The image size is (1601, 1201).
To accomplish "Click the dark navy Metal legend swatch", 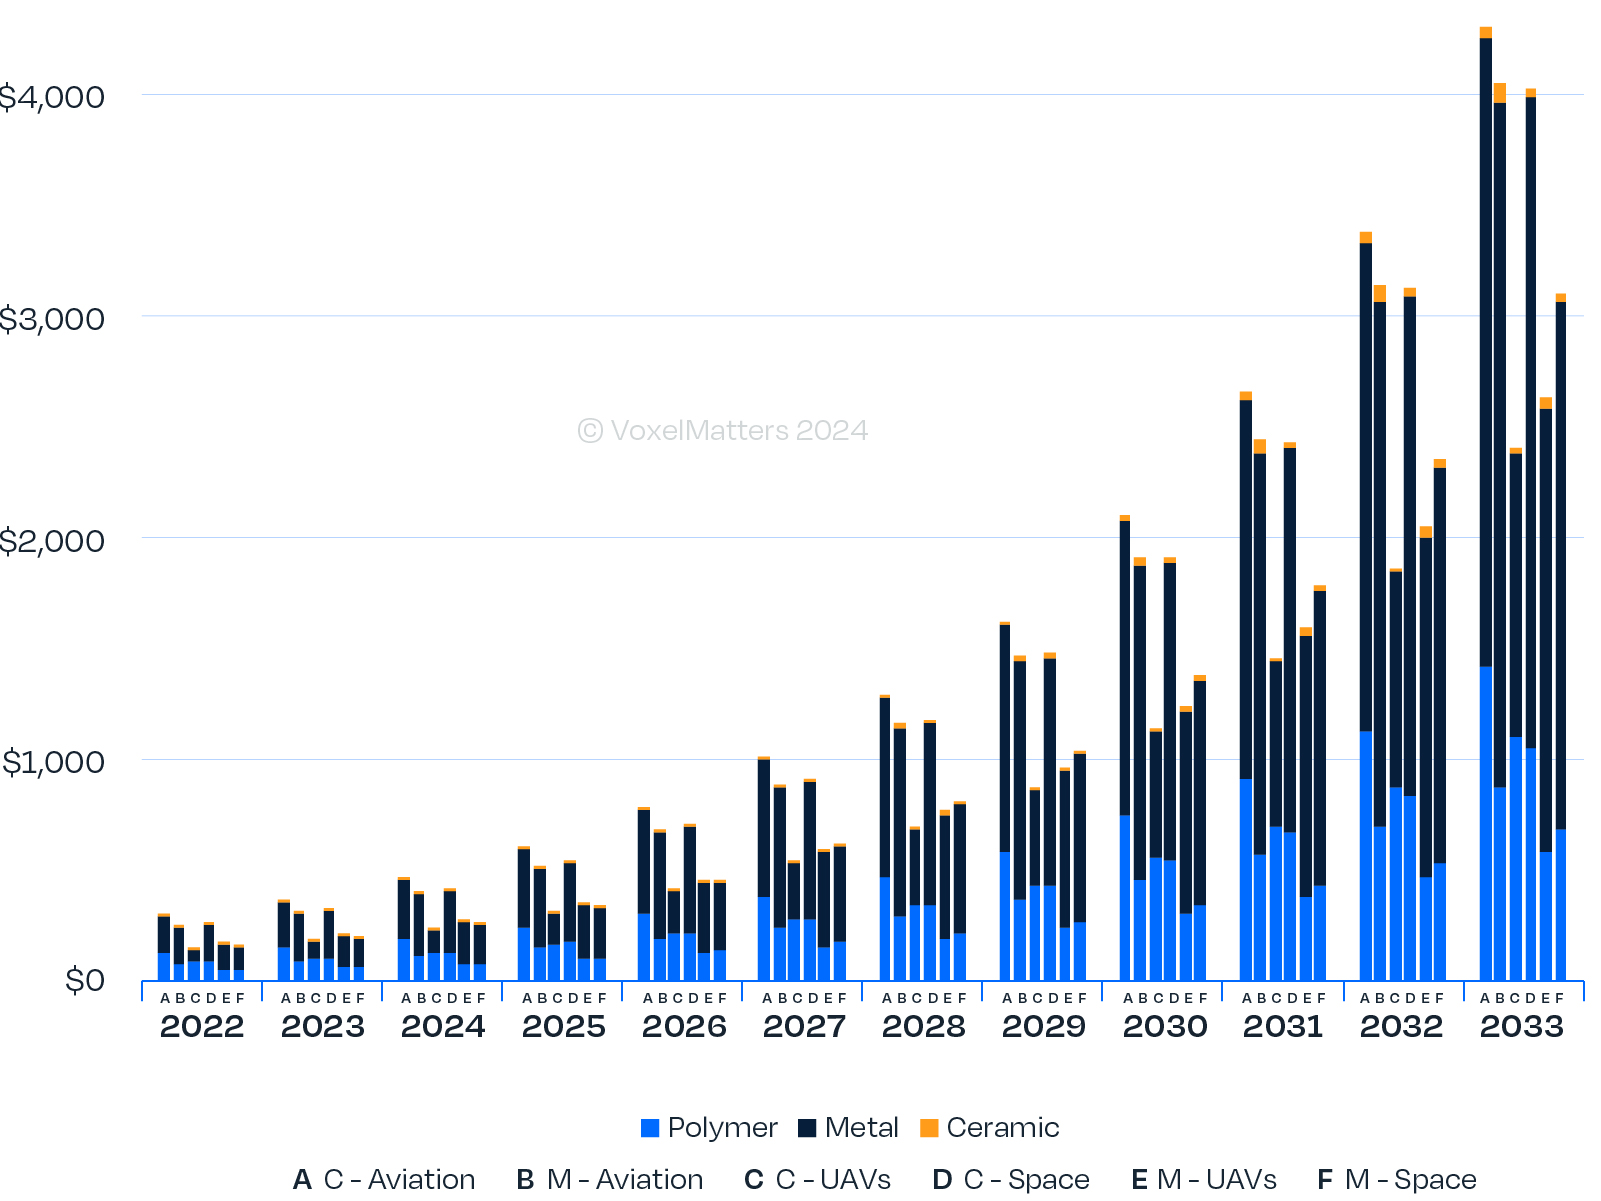I will tap(807, 1128).
